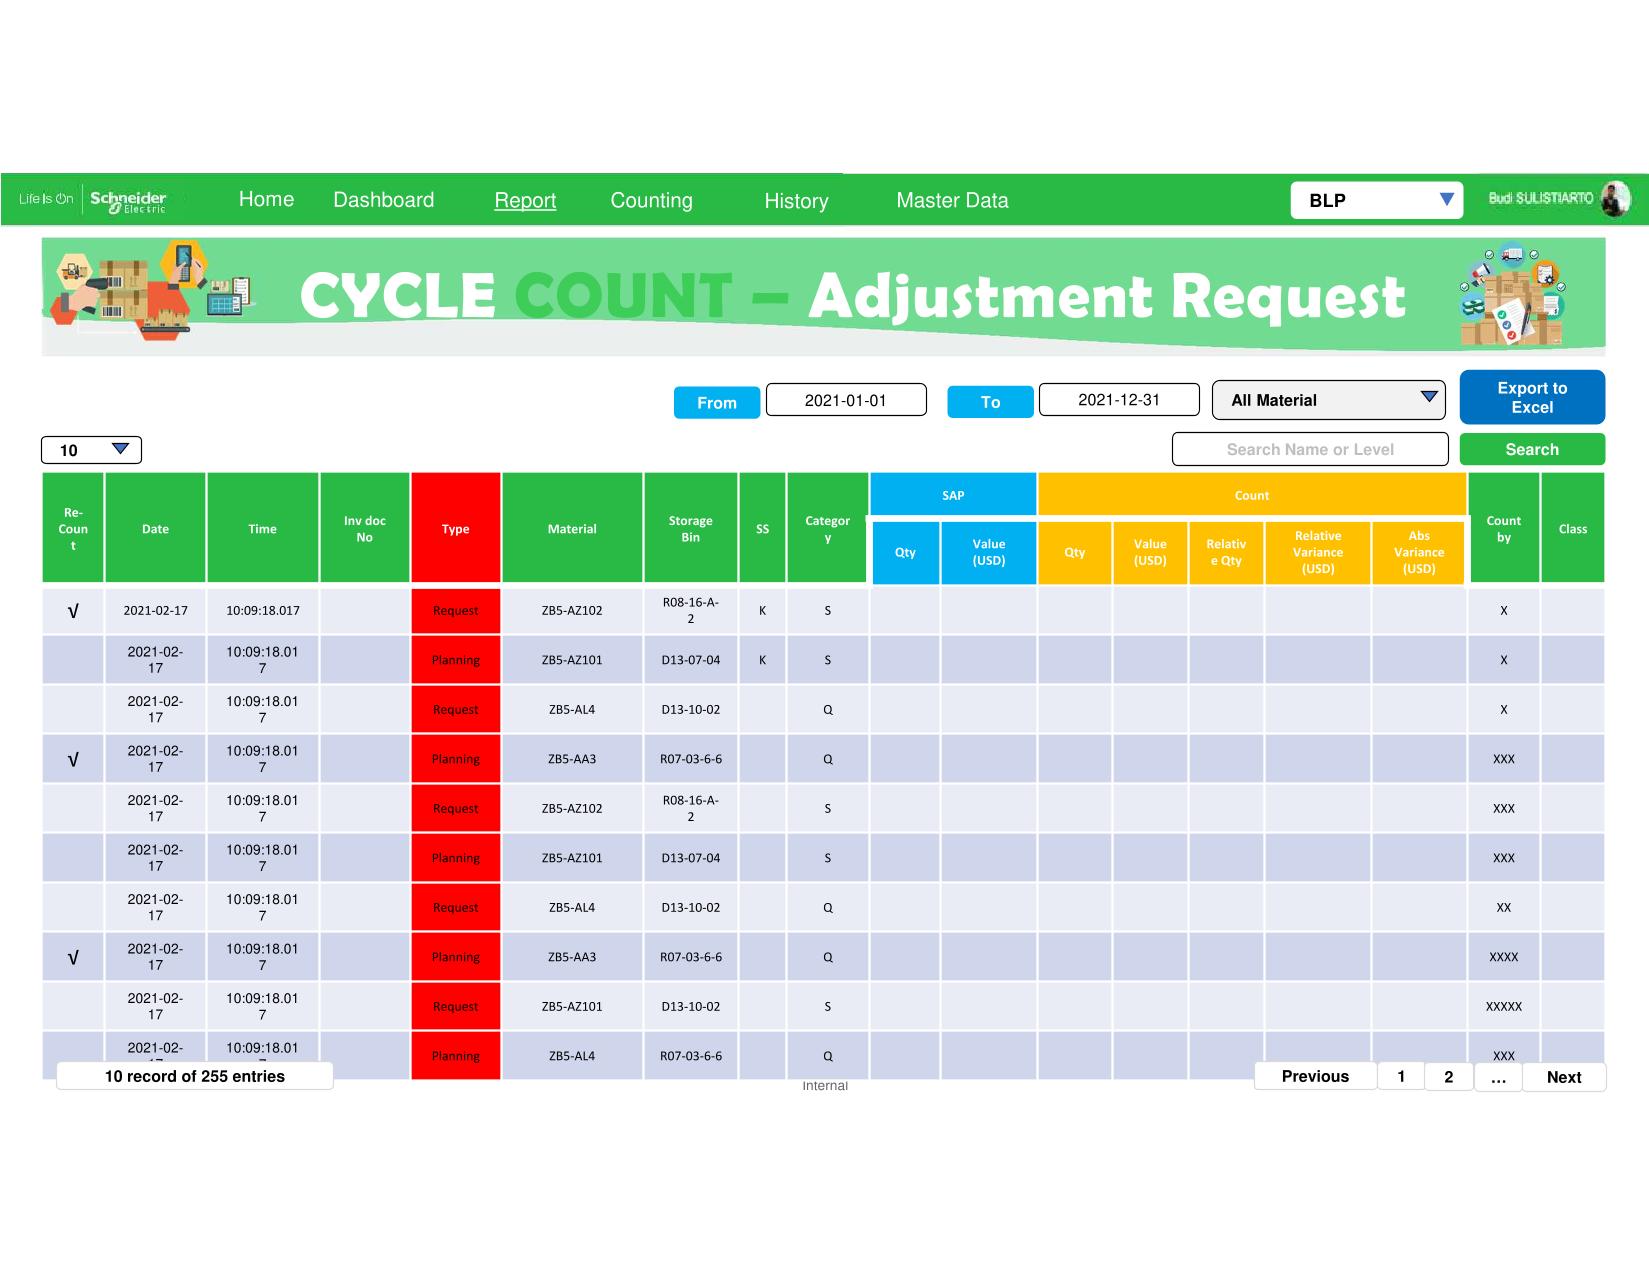This screenshot has width=1649, height=1275.
Task: Click the Search Name or Level field
Action: click(1309, 450)
